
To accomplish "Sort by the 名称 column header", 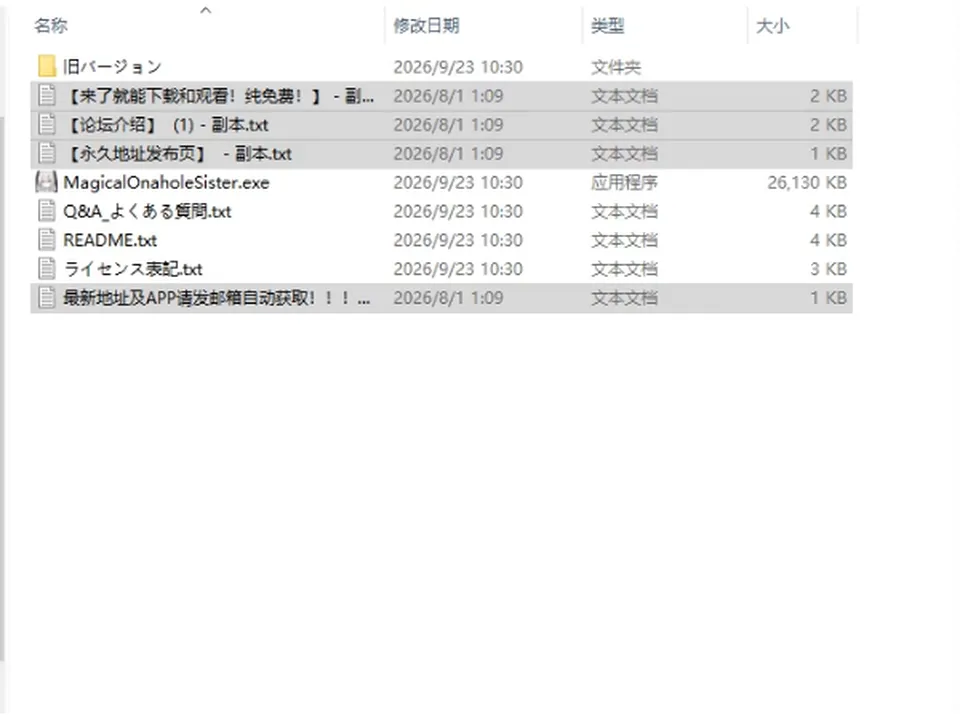I will point(51,26).
